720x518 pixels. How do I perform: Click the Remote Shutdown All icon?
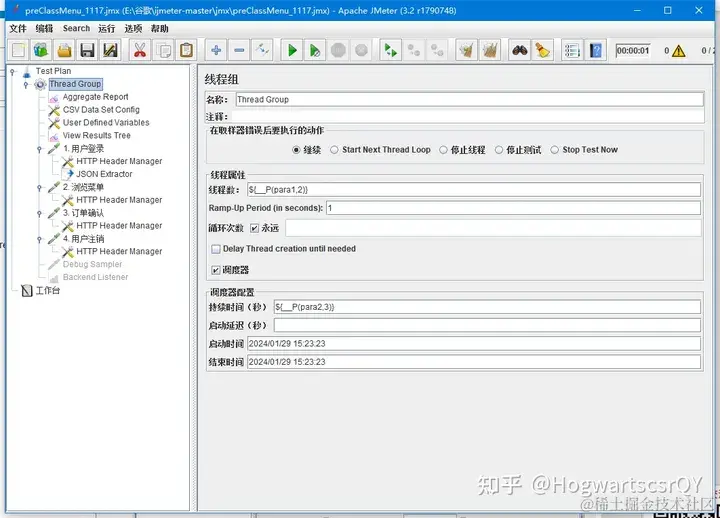[437, 50]
